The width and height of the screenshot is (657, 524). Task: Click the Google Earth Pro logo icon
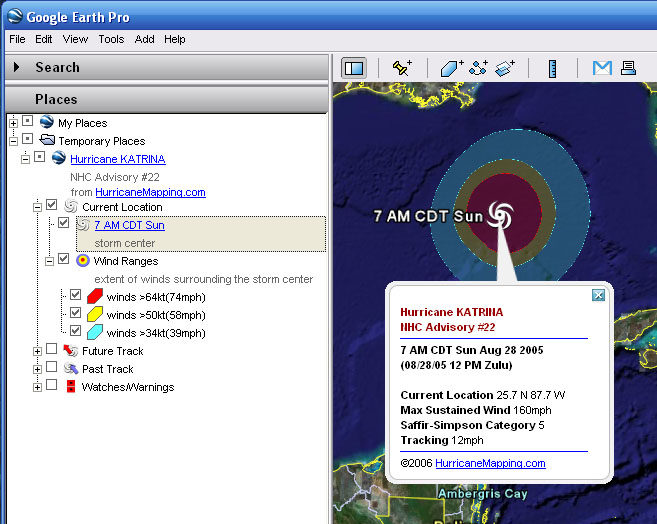(15, 17)
